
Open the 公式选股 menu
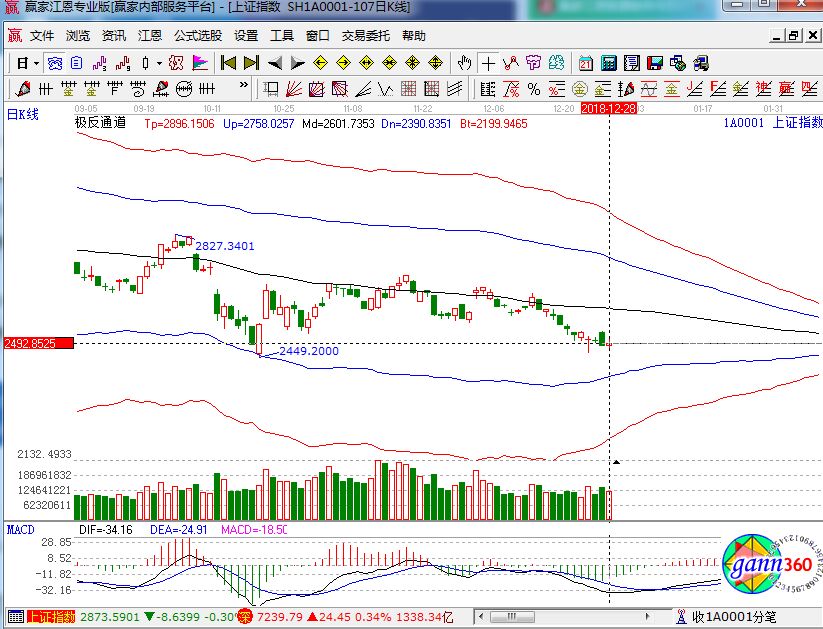(198, 35)
